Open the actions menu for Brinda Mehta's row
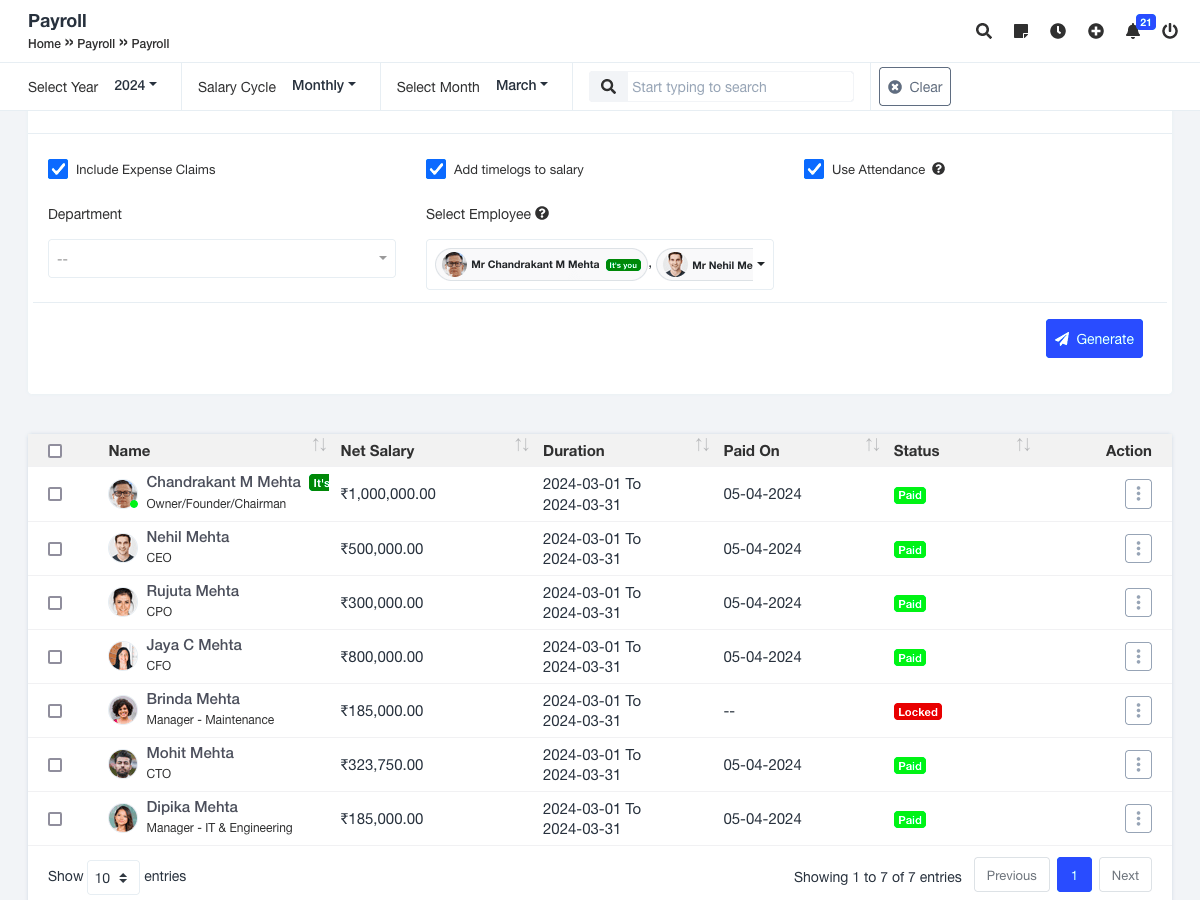 pos(1138,710)
